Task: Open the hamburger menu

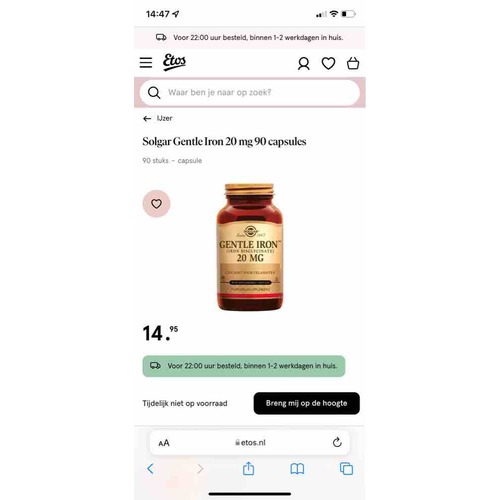Action: point(146,62)
